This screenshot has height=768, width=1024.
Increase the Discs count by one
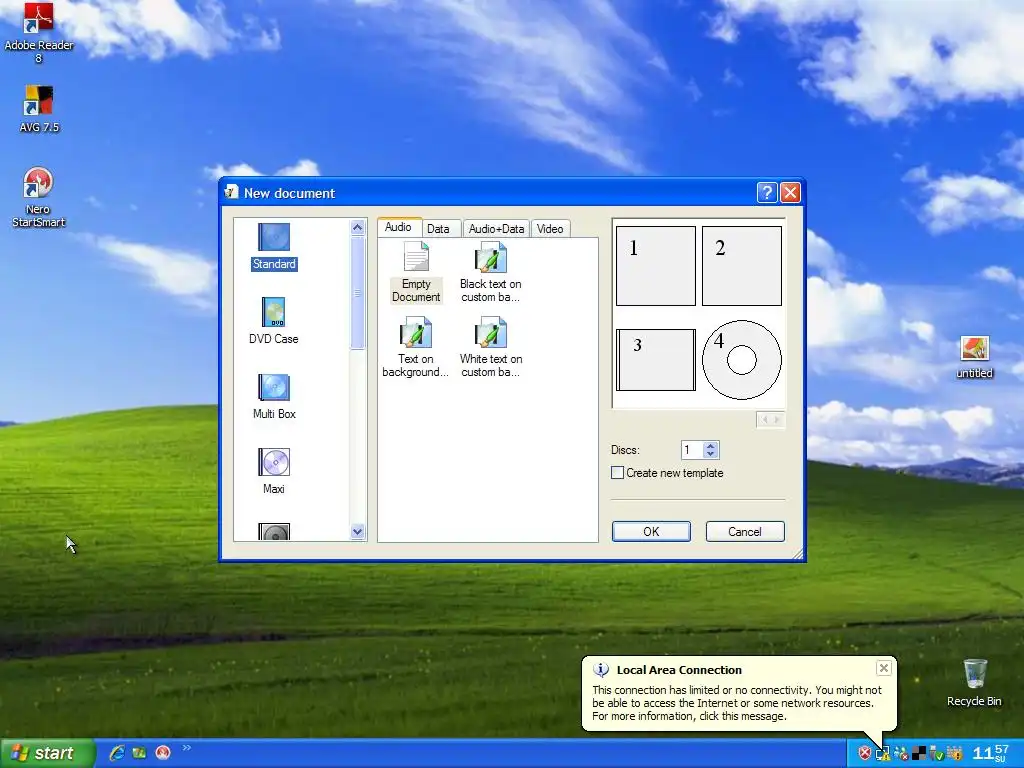[x=711, y=445]
